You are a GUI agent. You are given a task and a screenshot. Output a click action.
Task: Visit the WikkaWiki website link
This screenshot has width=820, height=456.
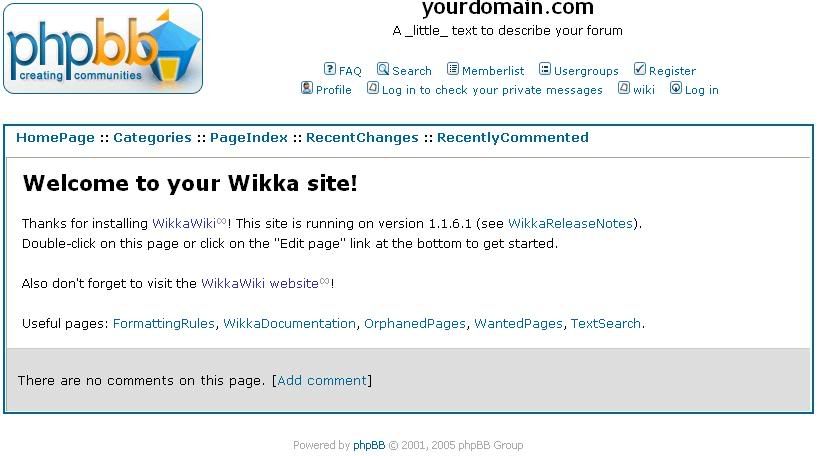pyautogui.click(x=260, y=284)
